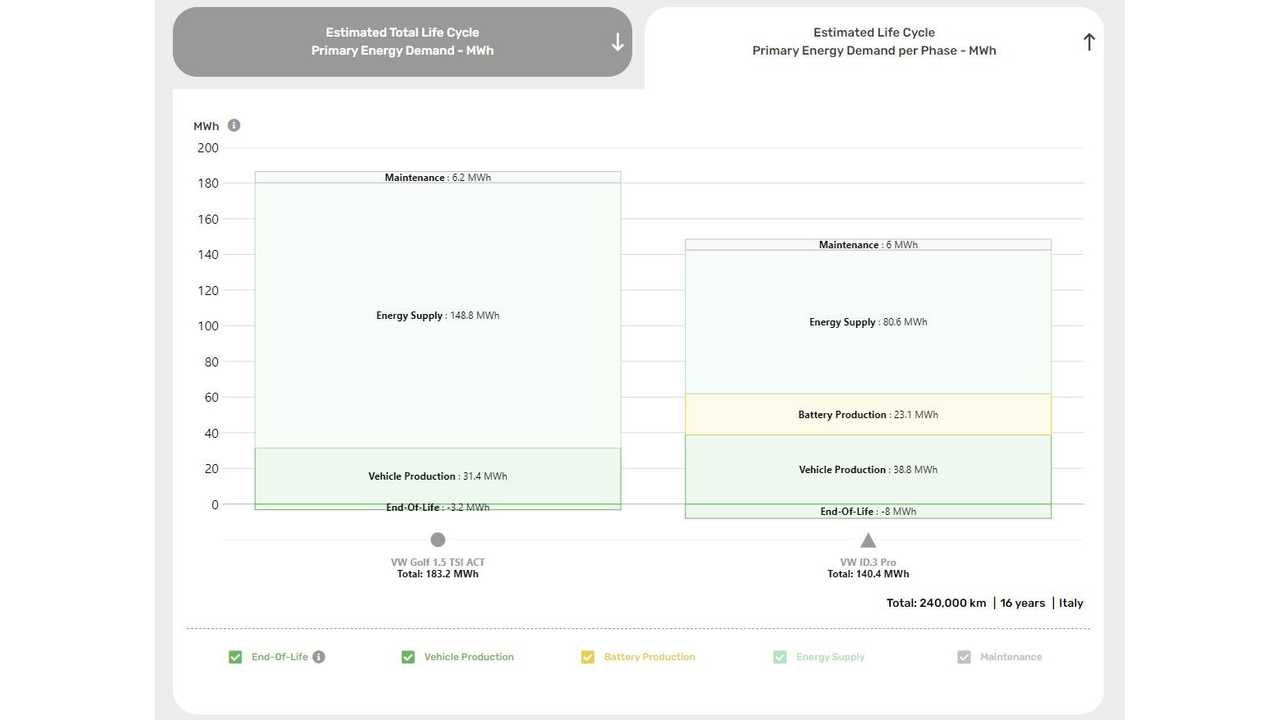Click Golf Vehicle Production 31.4 MWh segment
The width and height of the screenshot is (1280, 720).
click(x=438, y=476)
